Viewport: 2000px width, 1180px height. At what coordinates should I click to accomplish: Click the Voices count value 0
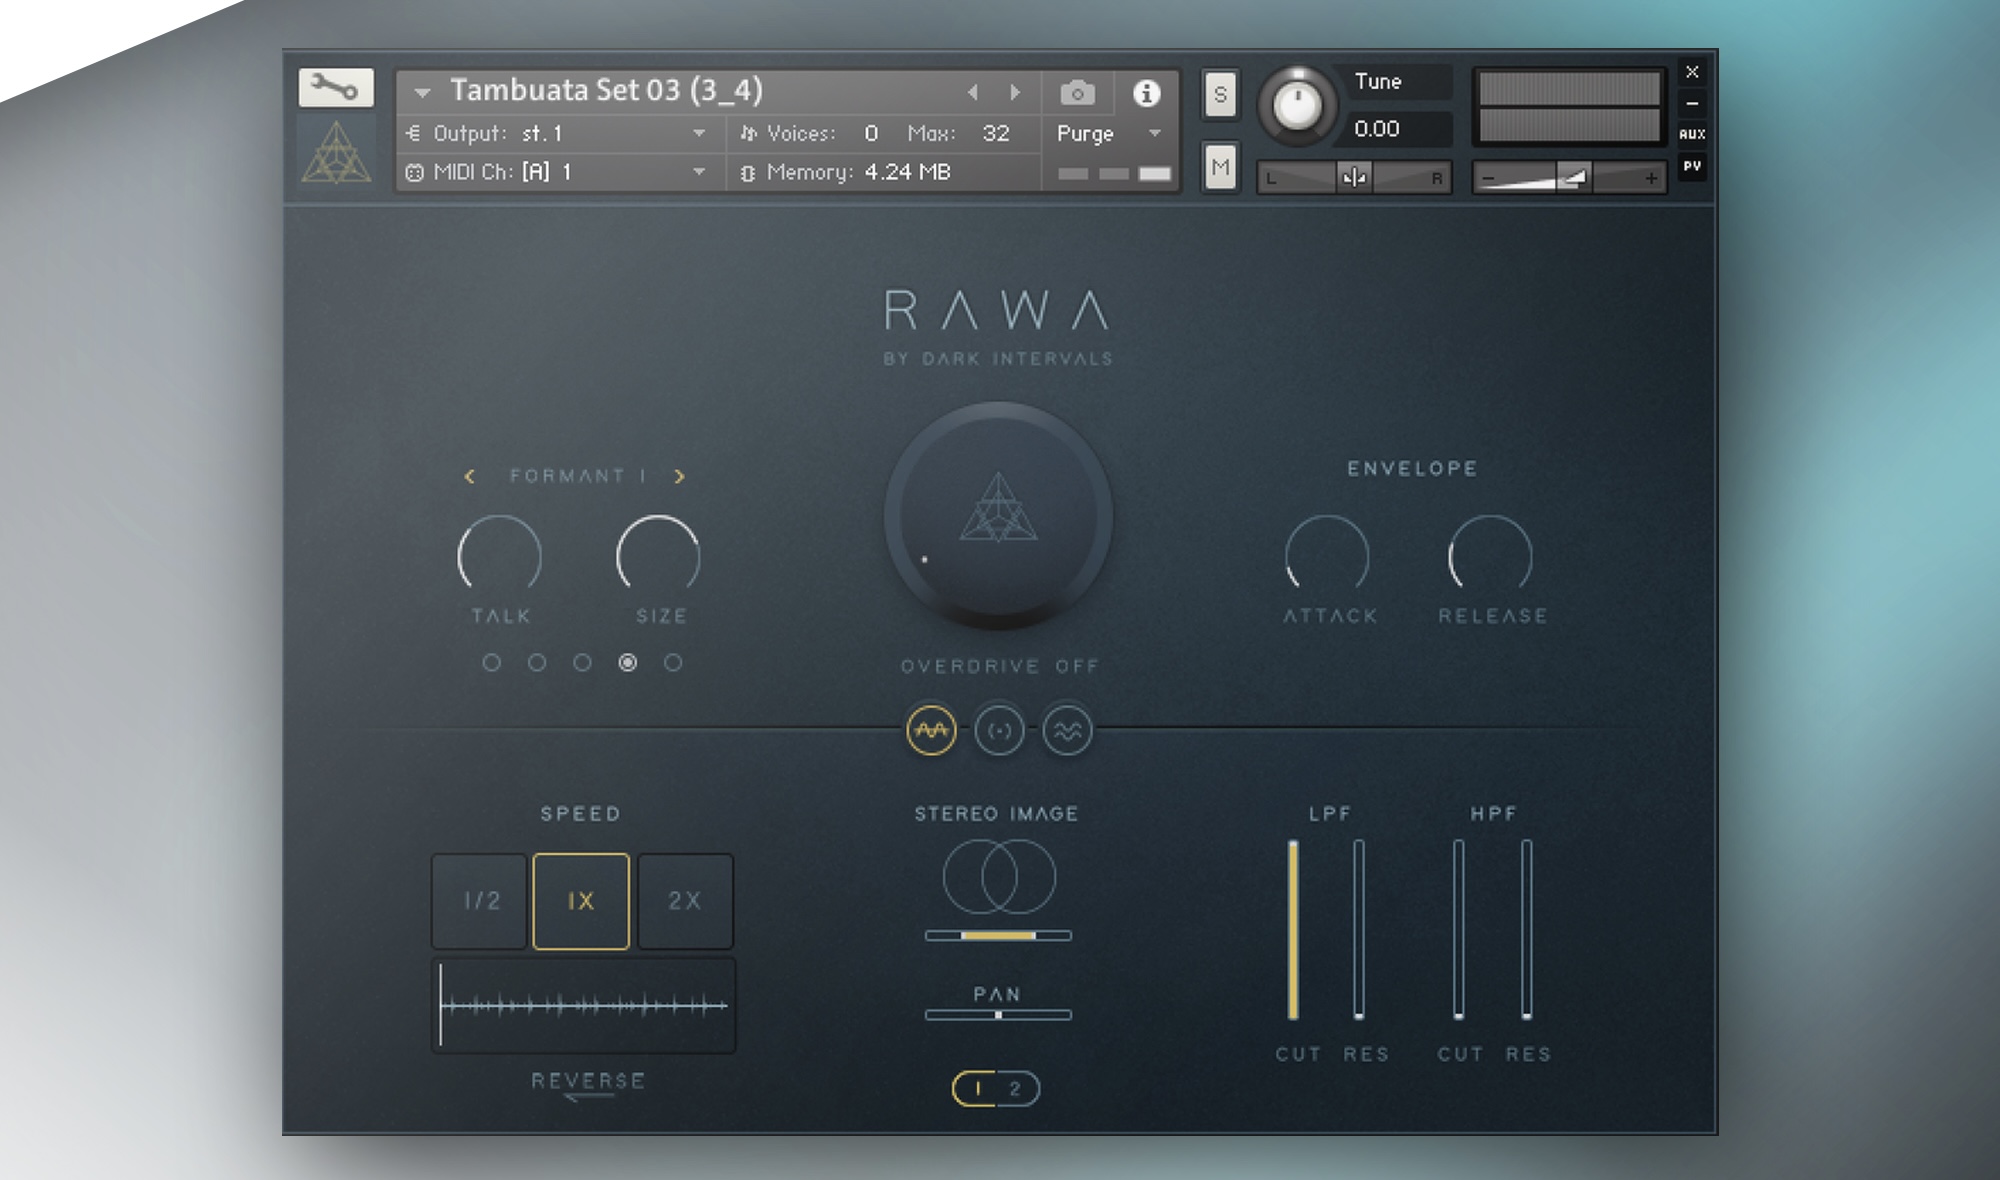tap(871, 133)
